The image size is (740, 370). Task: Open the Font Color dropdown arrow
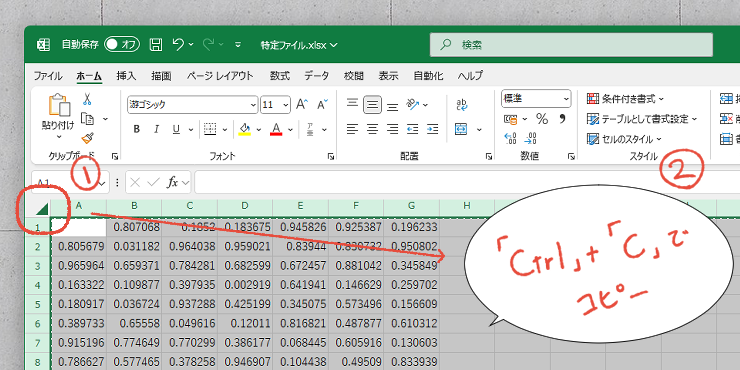(290, 130)
